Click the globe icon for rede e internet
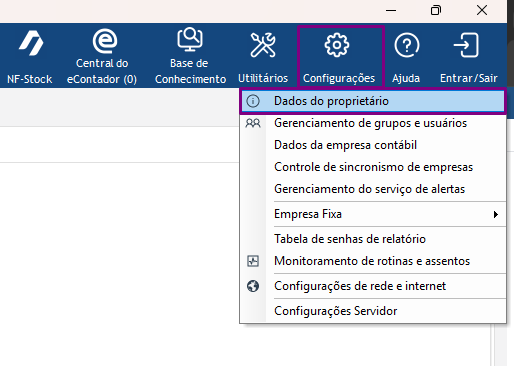The image size is (514, 366). pos(253,286)
